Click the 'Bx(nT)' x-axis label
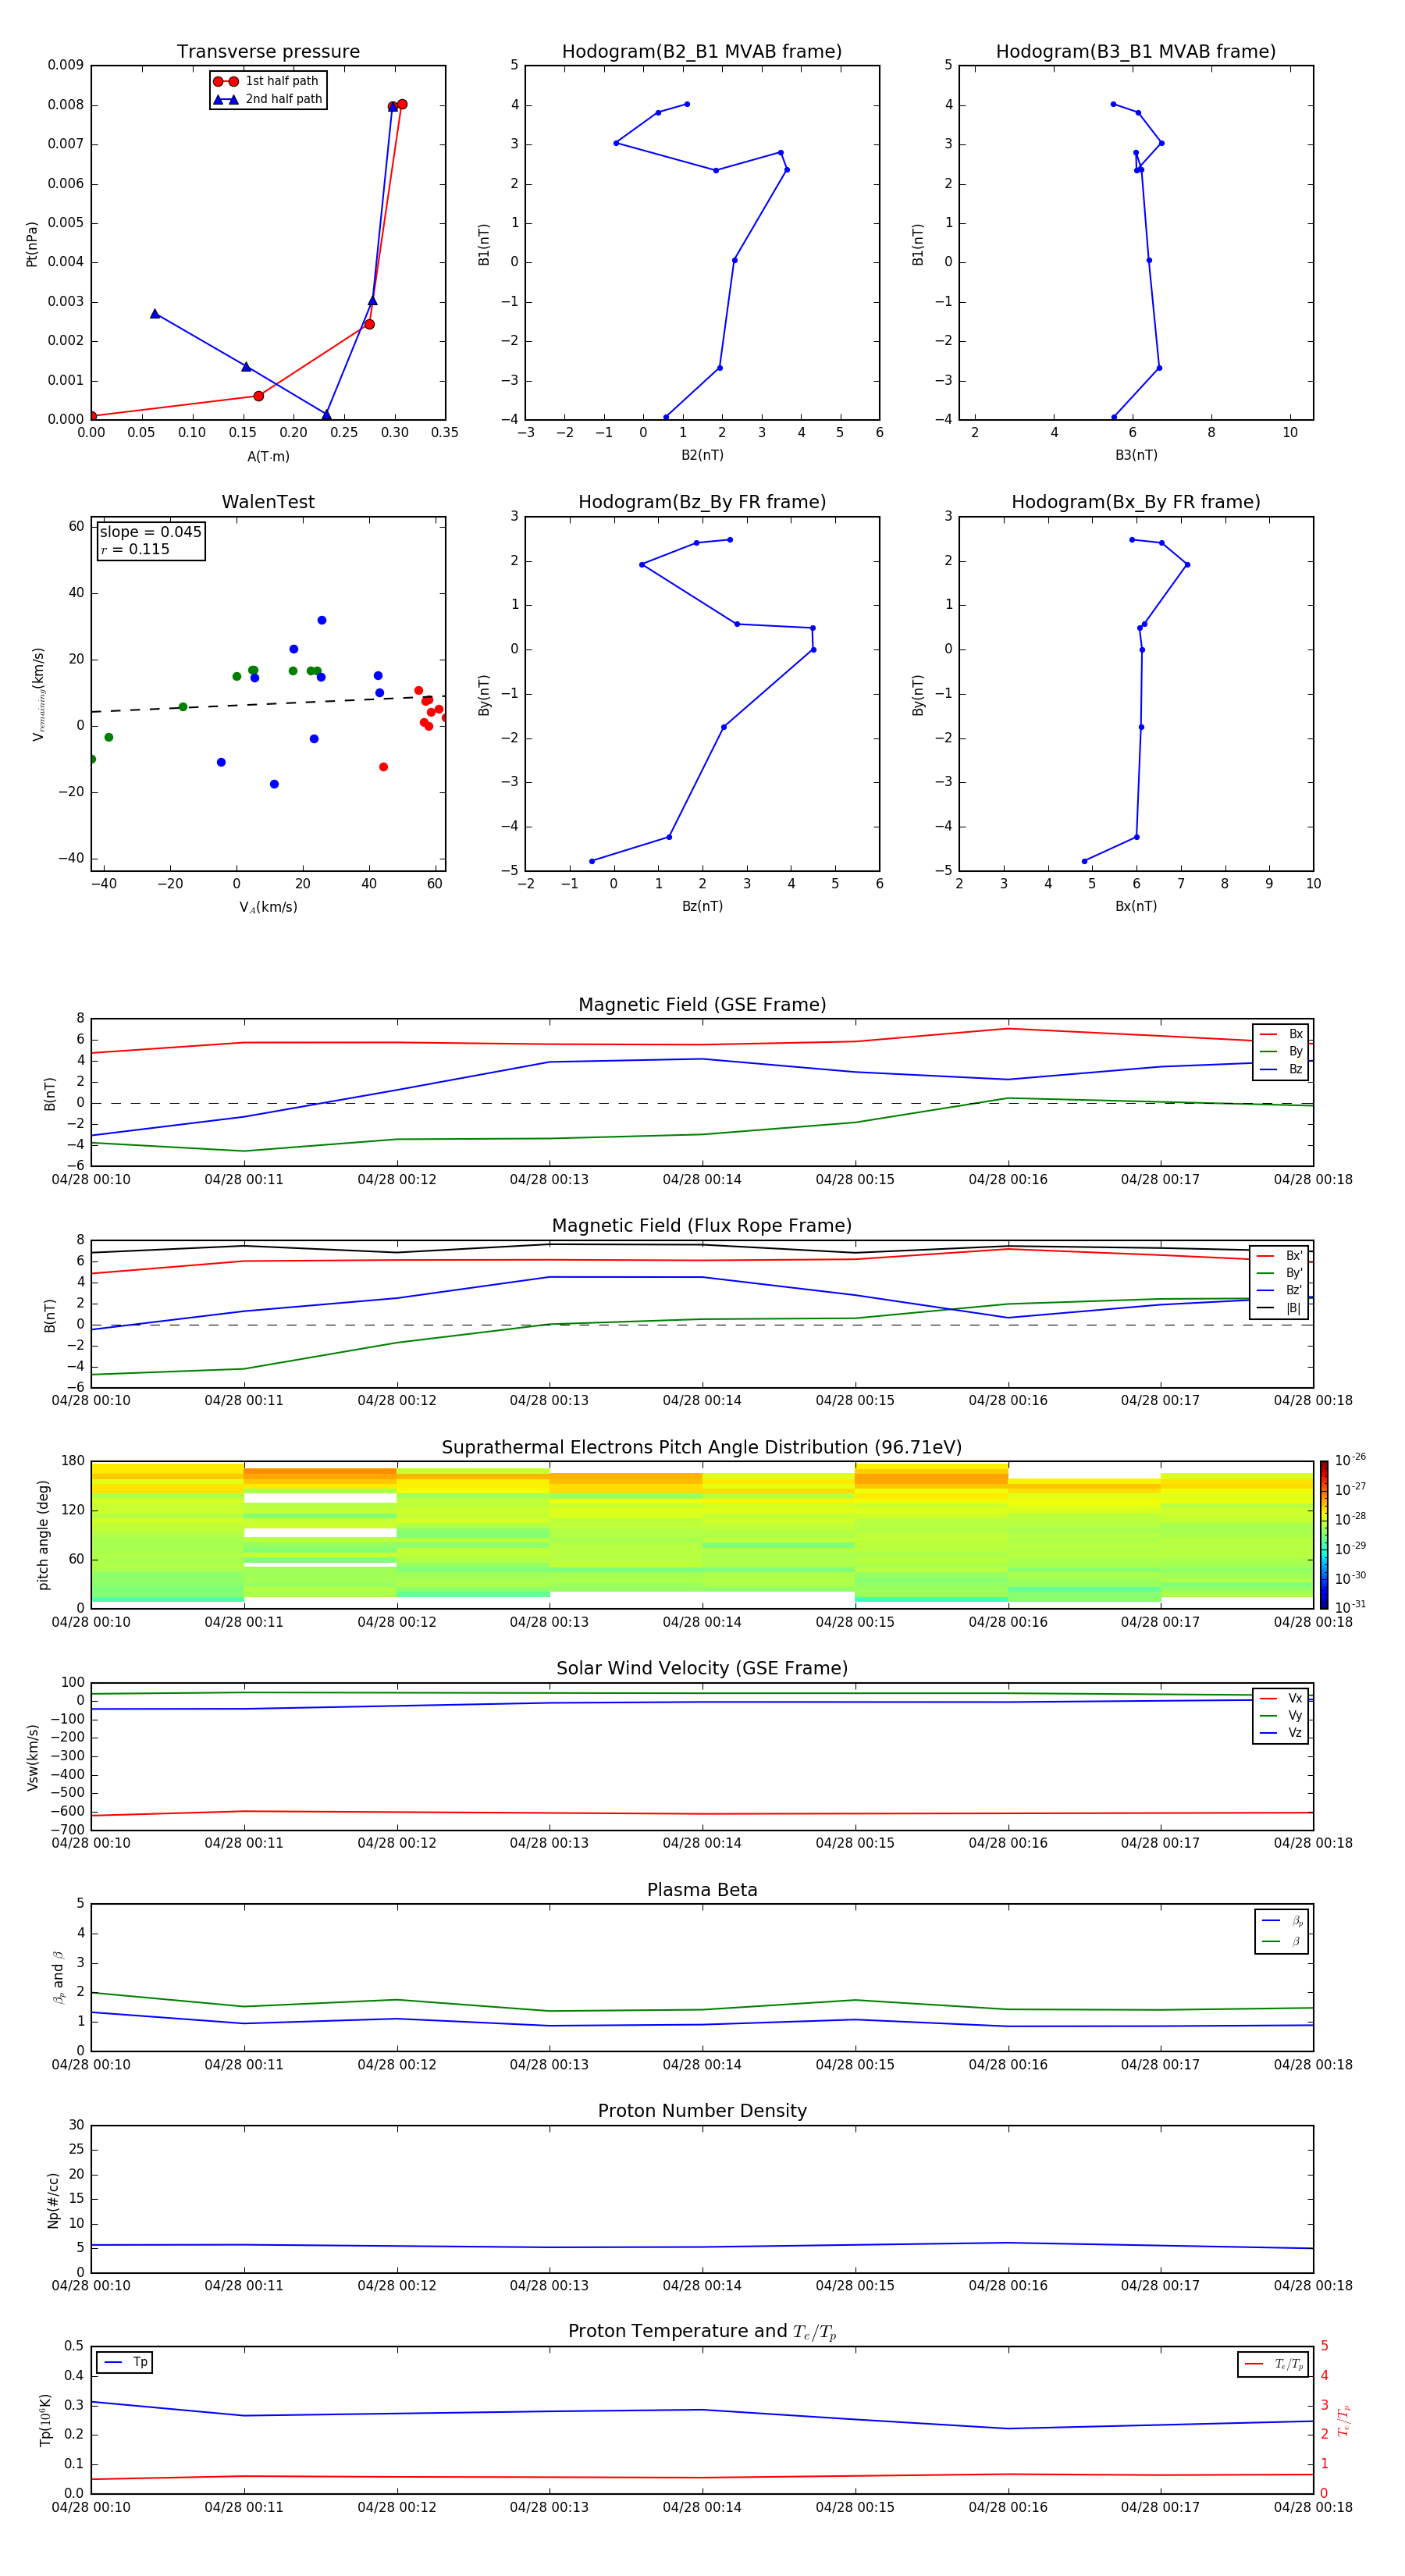The width and height of the screenshot is (1405, 2576). 1136,906
